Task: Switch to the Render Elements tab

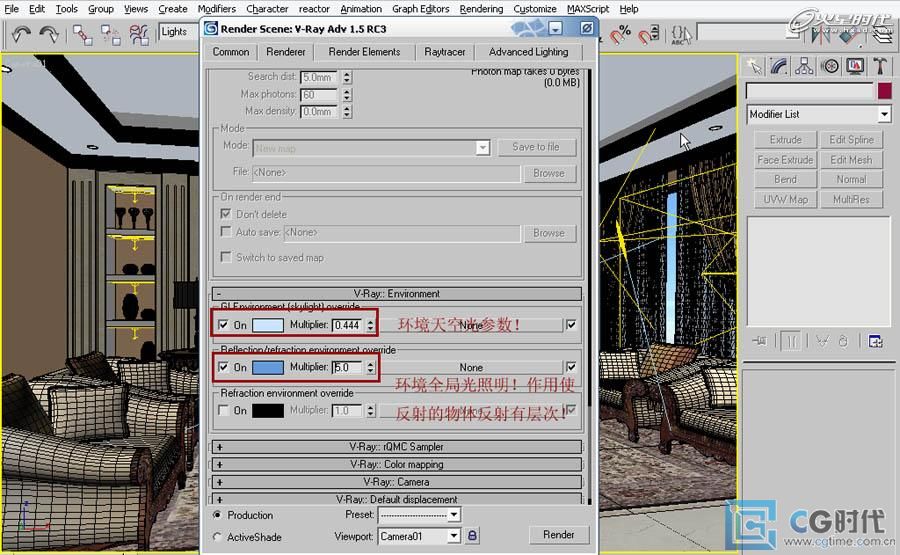Action: click(364, 52)
